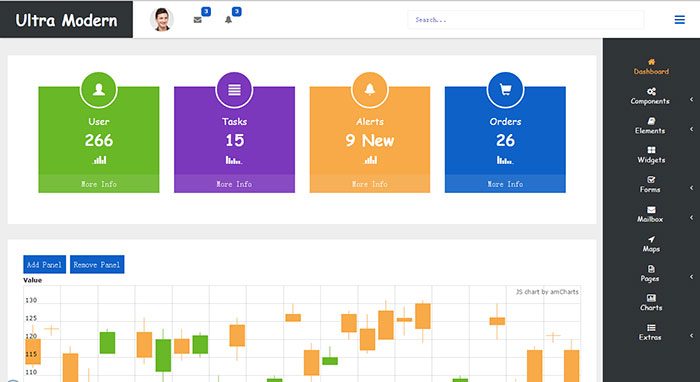Viewport: 700px width, 382px height.
Task: Click the Maps location arrow icon
Action: click(x=651, y=239)
